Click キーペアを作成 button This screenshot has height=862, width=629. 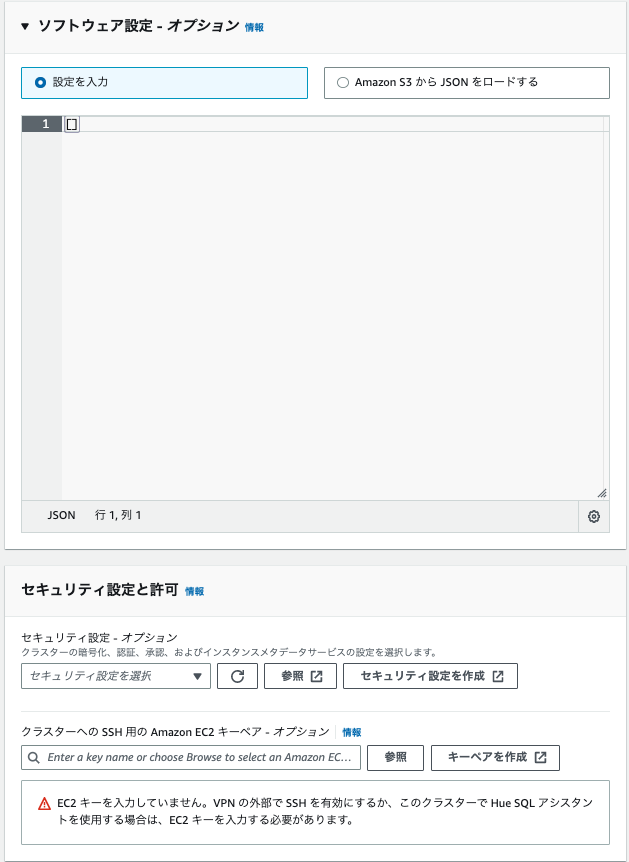point(495,758)
